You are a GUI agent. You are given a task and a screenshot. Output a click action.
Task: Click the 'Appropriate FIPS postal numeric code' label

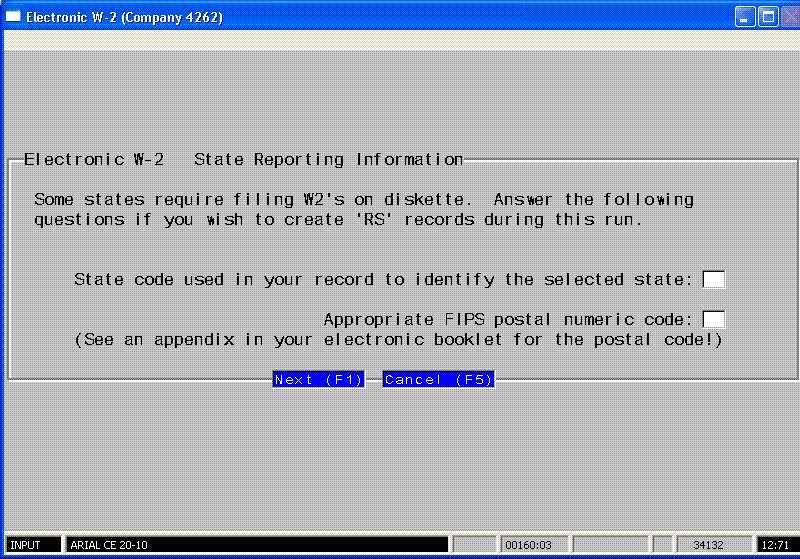[x=508, y=320]
